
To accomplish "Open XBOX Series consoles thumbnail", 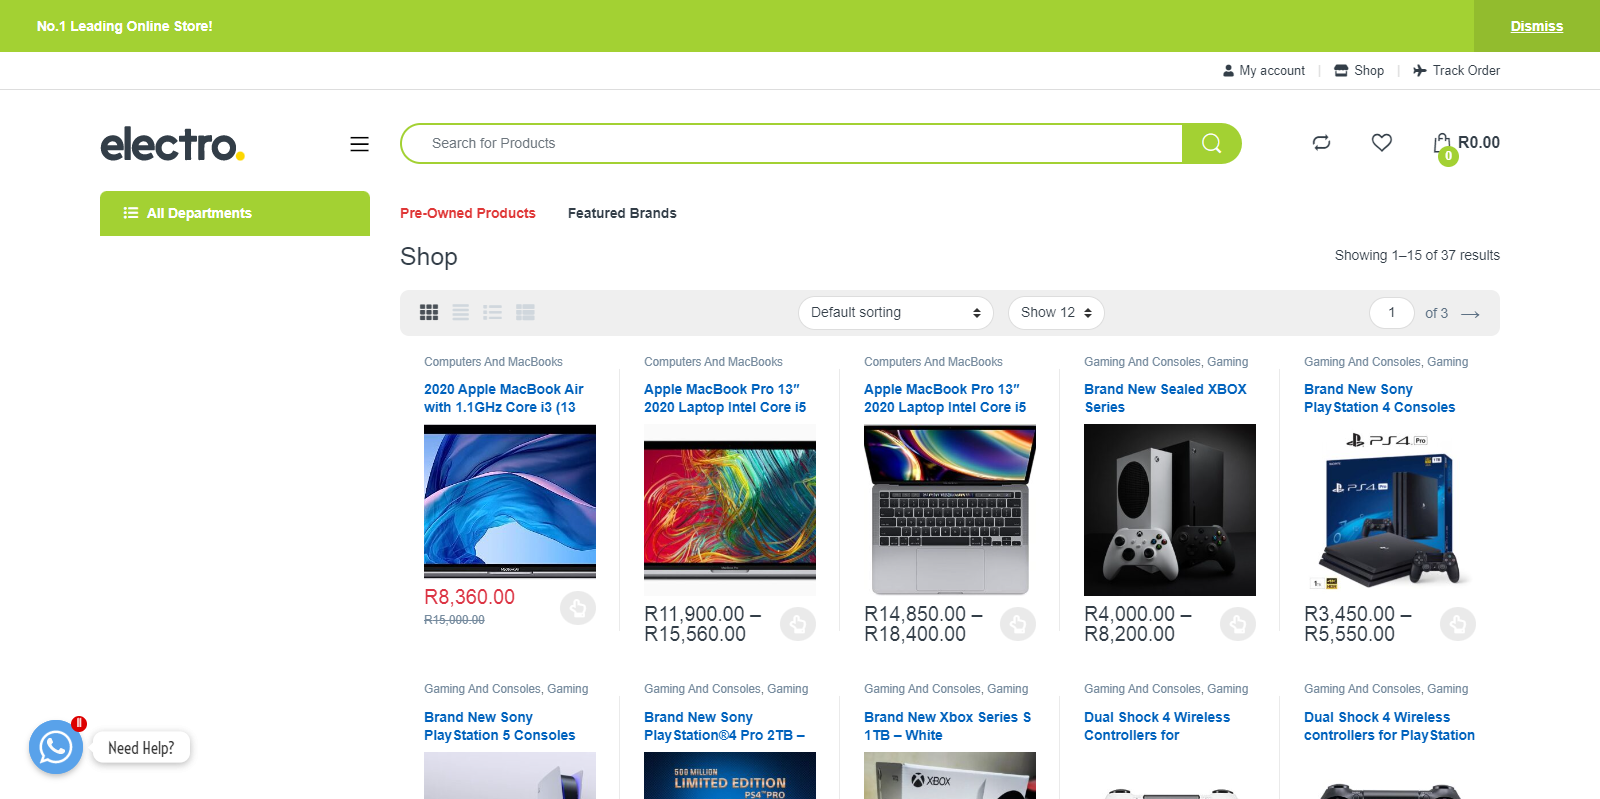I will point(1170,510).
